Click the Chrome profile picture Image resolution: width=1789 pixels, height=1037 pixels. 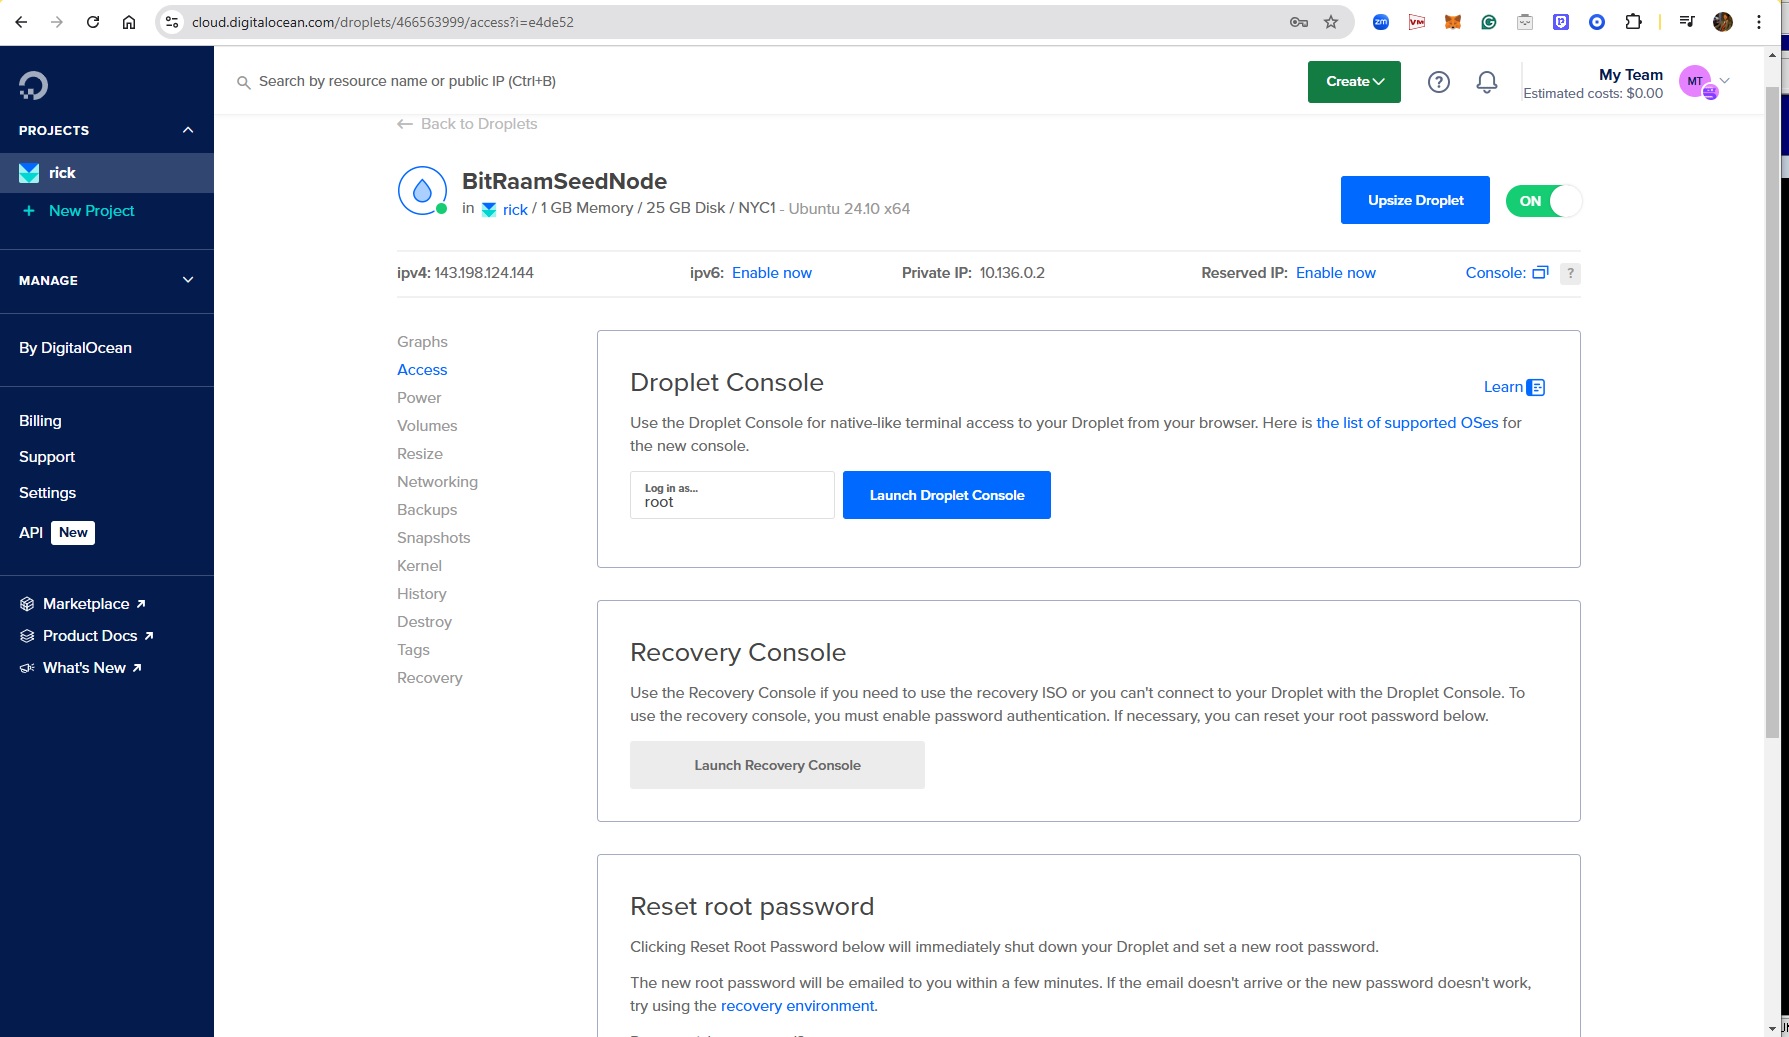click(1723, 22)
